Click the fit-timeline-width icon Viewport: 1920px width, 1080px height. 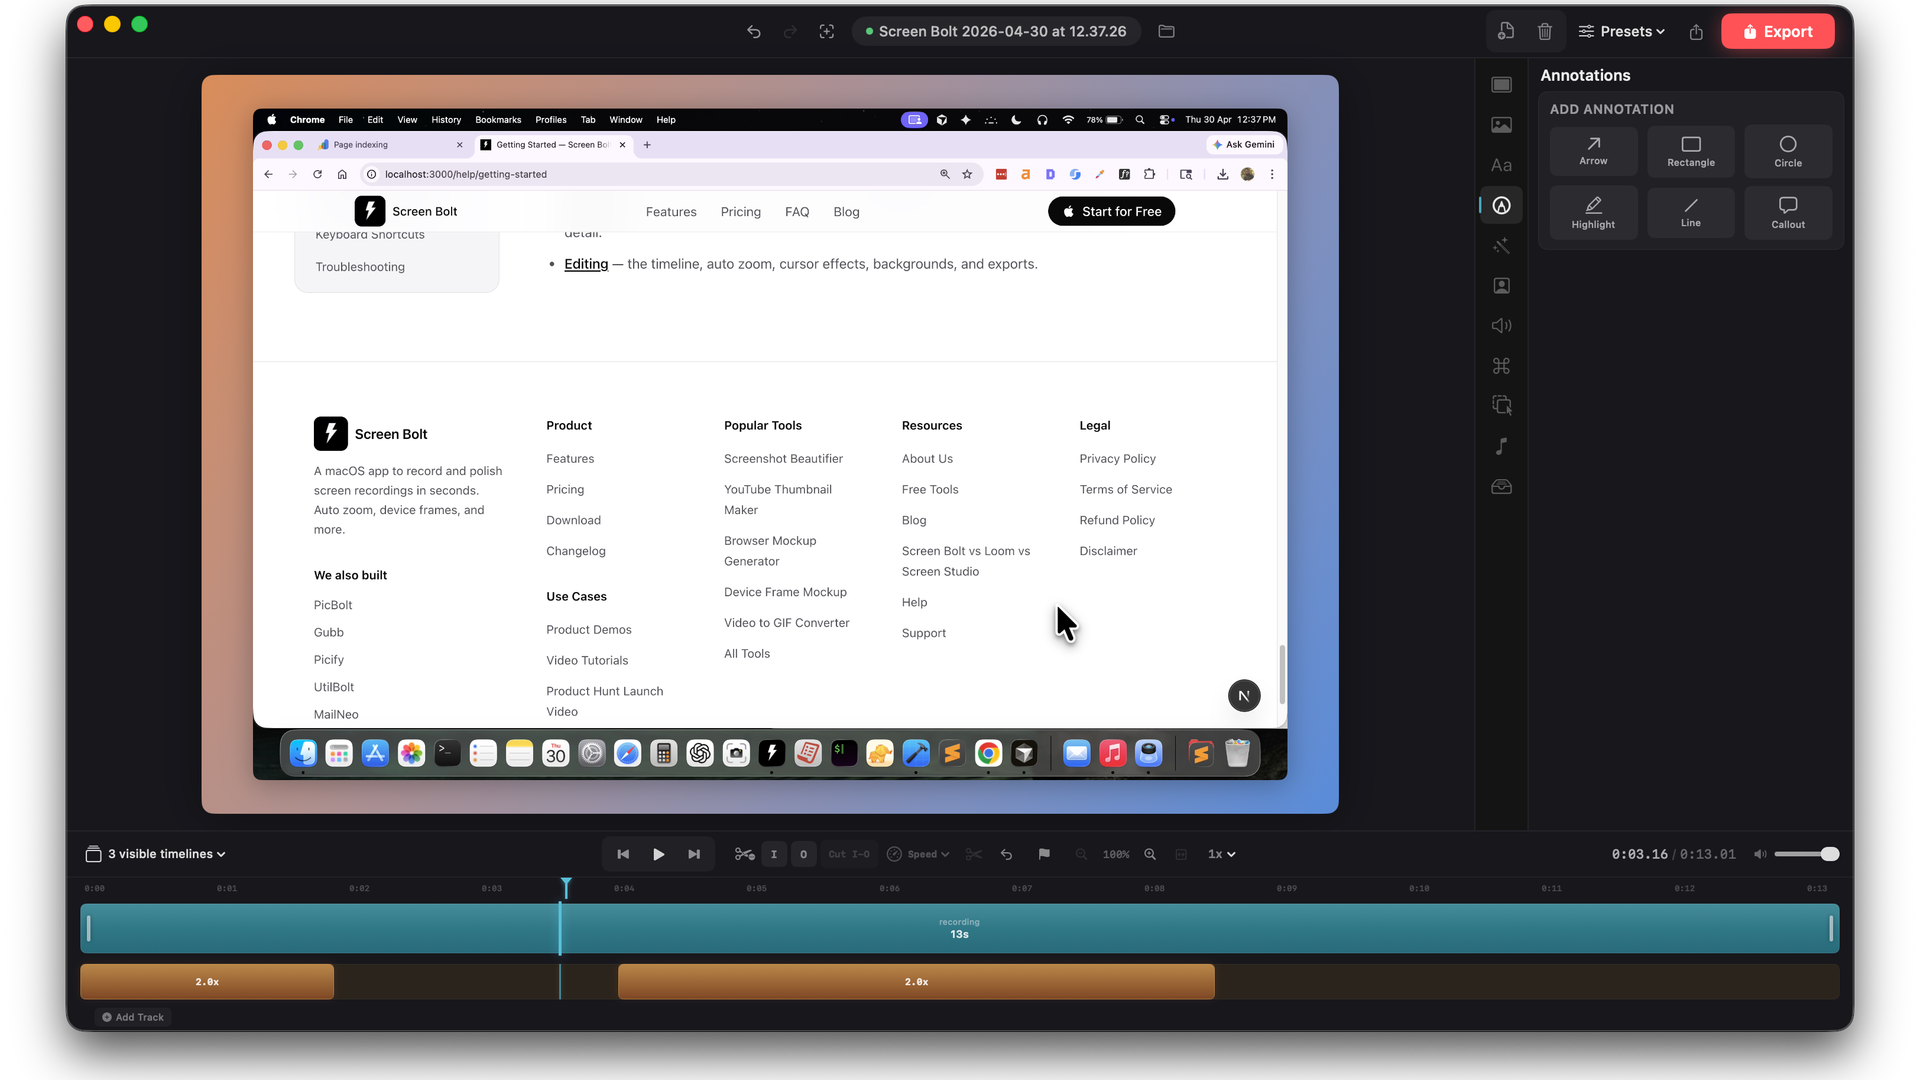pyautogui.click(x=1181, y=854)
